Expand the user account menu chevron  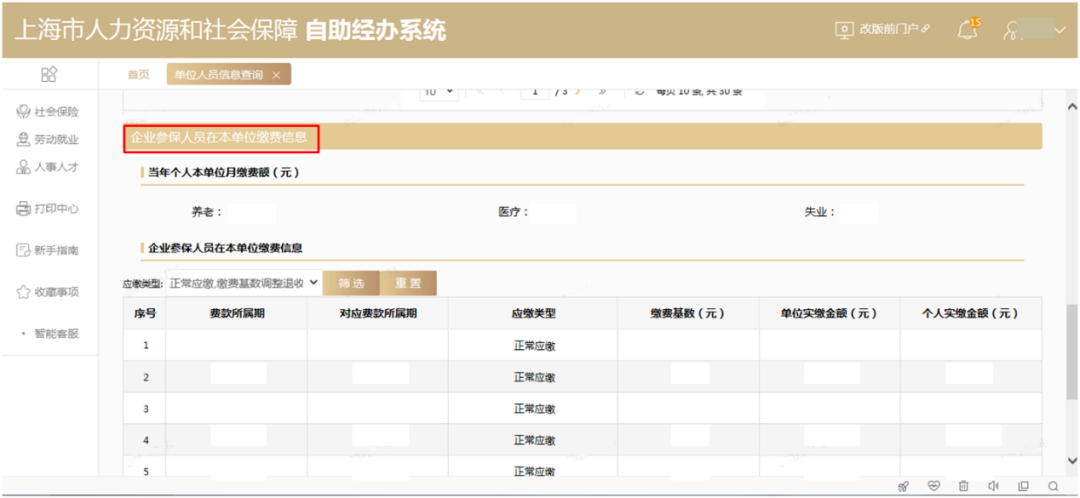1060,31
